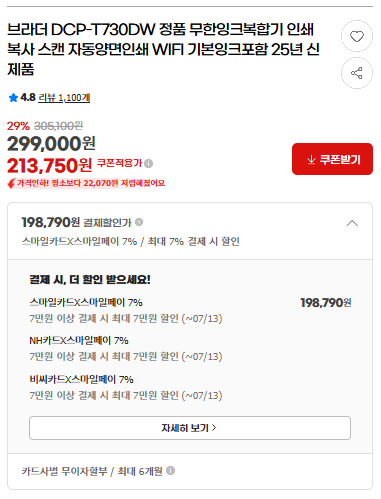The height and width of the screenshot is (499, 381).
Task: Open 리뷰 1,100개 reviews link
Action: [64, 98]
